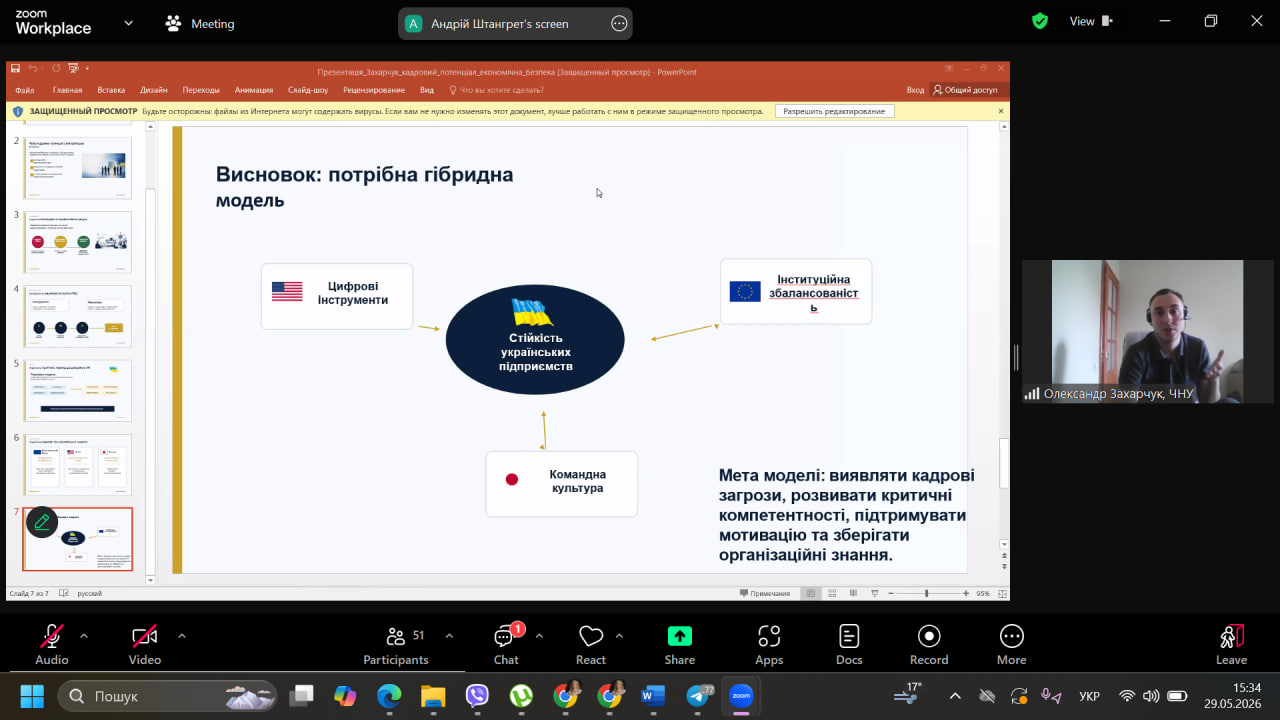Unmute the Audio microphone

[x=52, y=644]
